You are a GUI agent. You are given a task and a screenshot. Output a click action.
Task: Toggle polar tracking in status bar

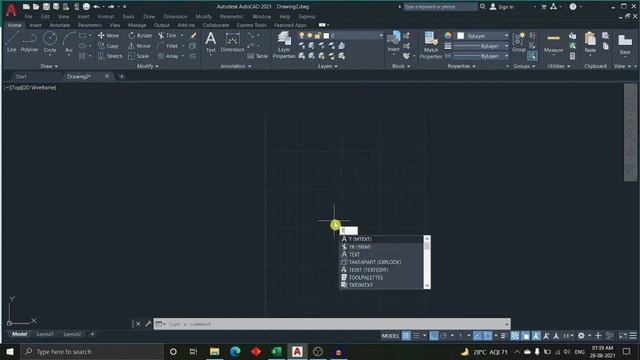pyautogui.click(x=444, y=336)
